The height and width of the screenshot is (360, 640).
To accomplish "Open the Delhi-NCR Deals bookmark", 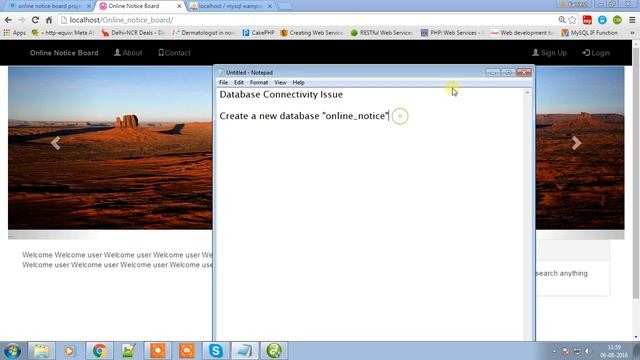I will (x=133, y=33).
